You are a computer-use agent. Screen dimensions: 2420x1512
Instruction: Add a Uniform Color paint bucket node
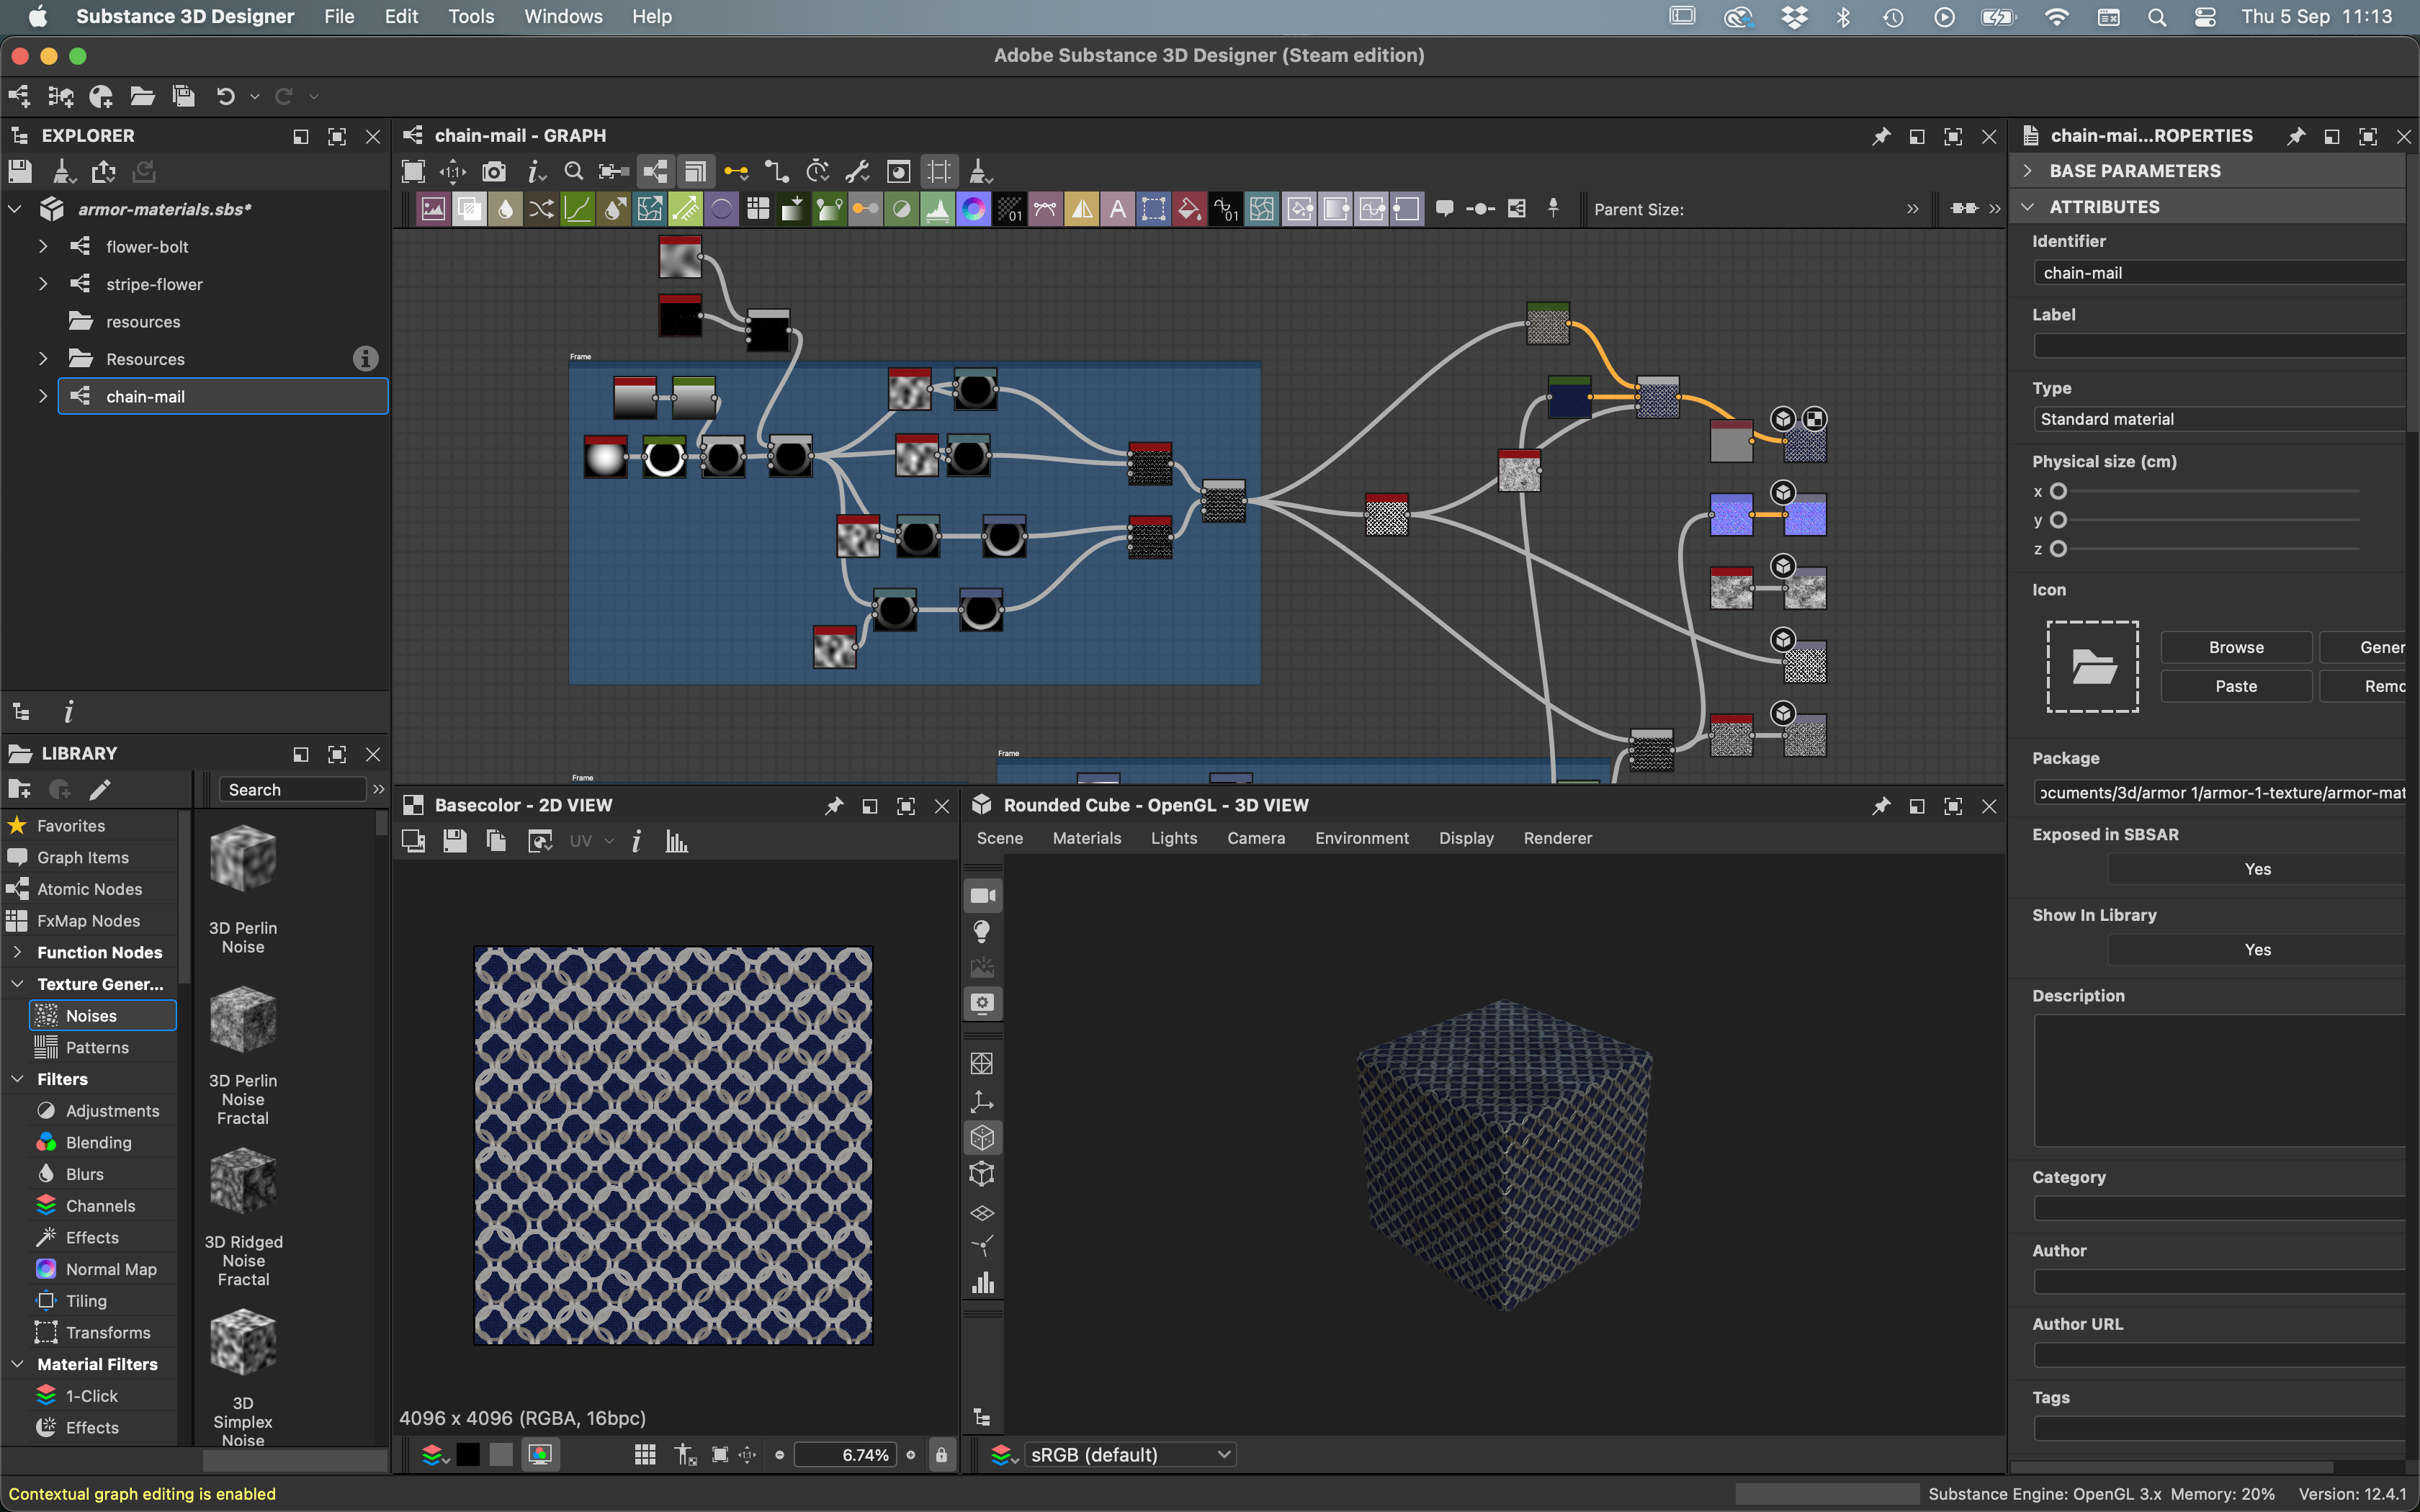[x=1189, y=209]
